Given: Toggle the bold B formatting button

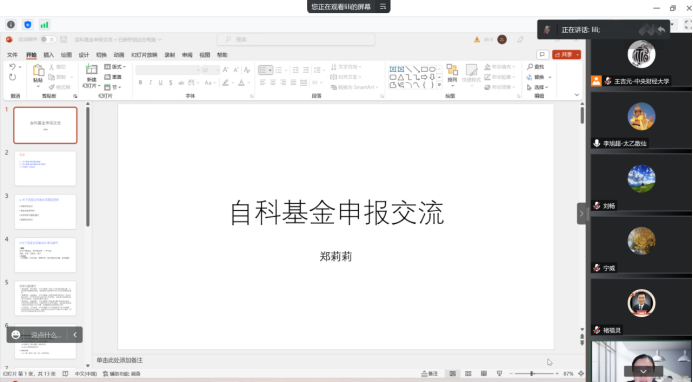Looking at the screenshot, I should pyautogui.click(x=141, y=83).
